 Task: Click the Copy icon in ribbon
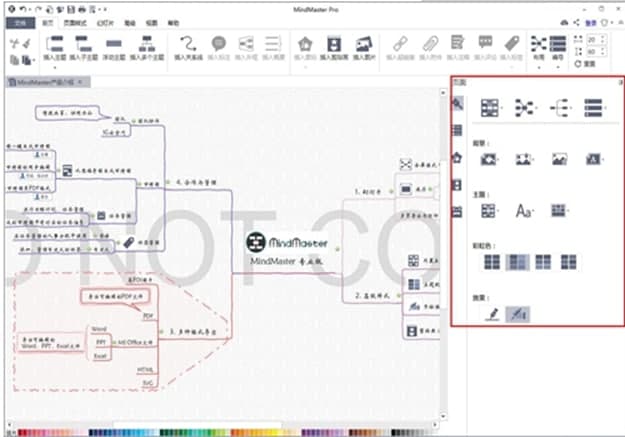[14, 60]
